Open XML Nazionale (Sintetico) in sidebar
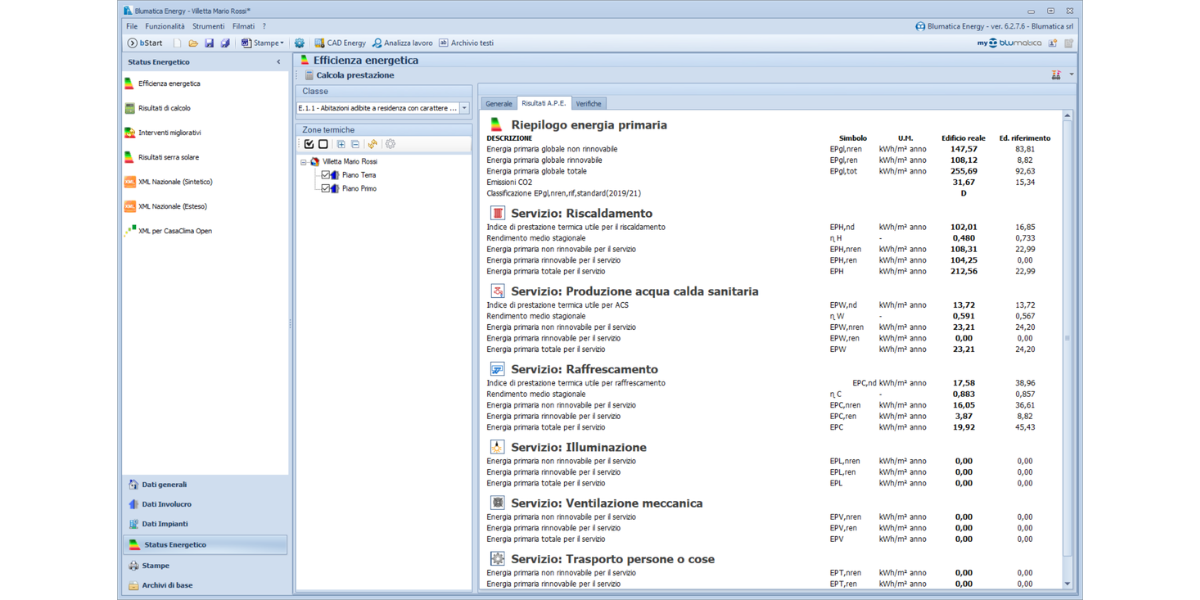 (x=168, y=182)
